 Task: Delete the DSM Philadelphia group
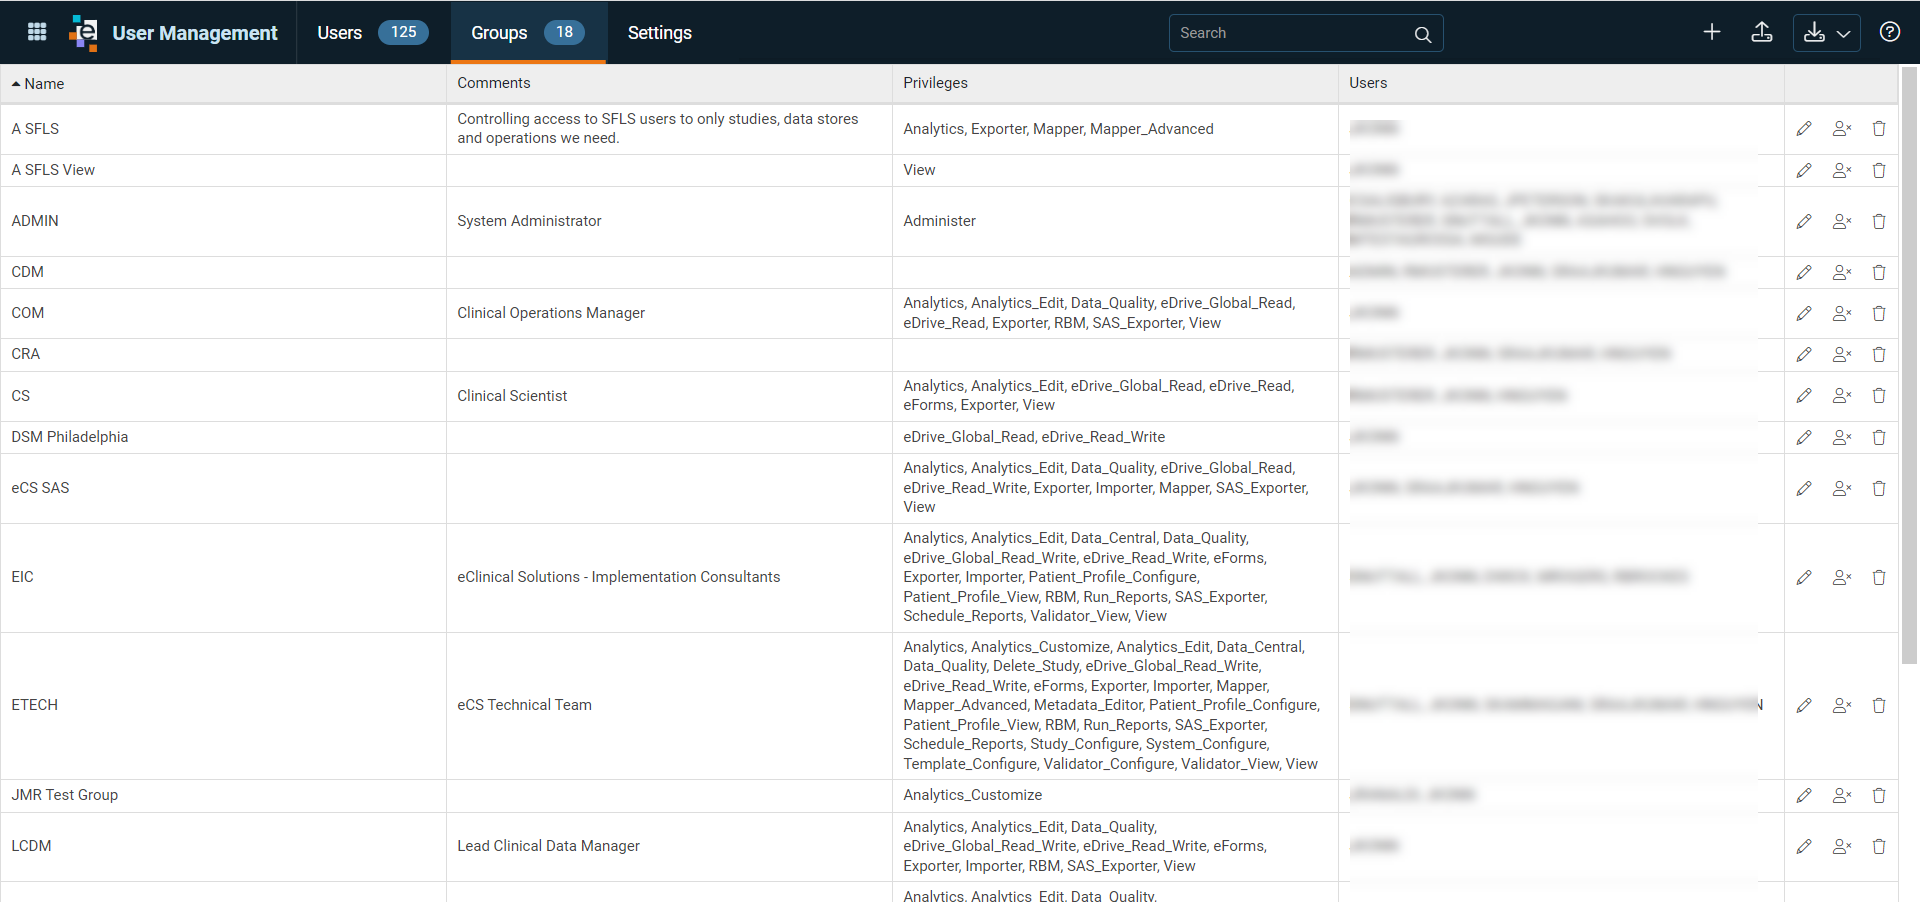(1879, 438)
